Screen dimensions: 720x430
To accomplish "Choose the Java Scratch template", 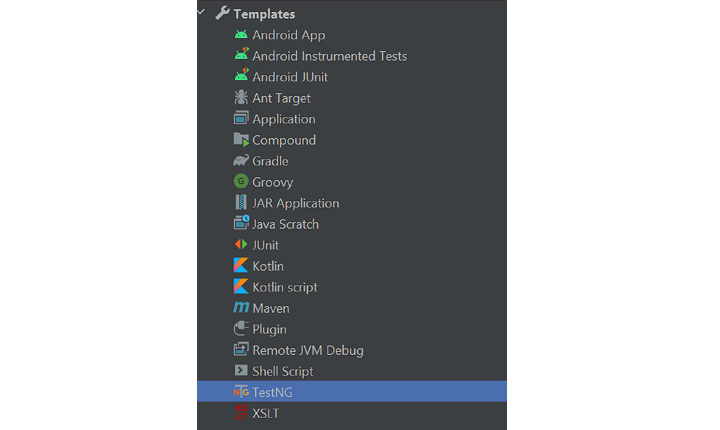I will click(285, 224).
